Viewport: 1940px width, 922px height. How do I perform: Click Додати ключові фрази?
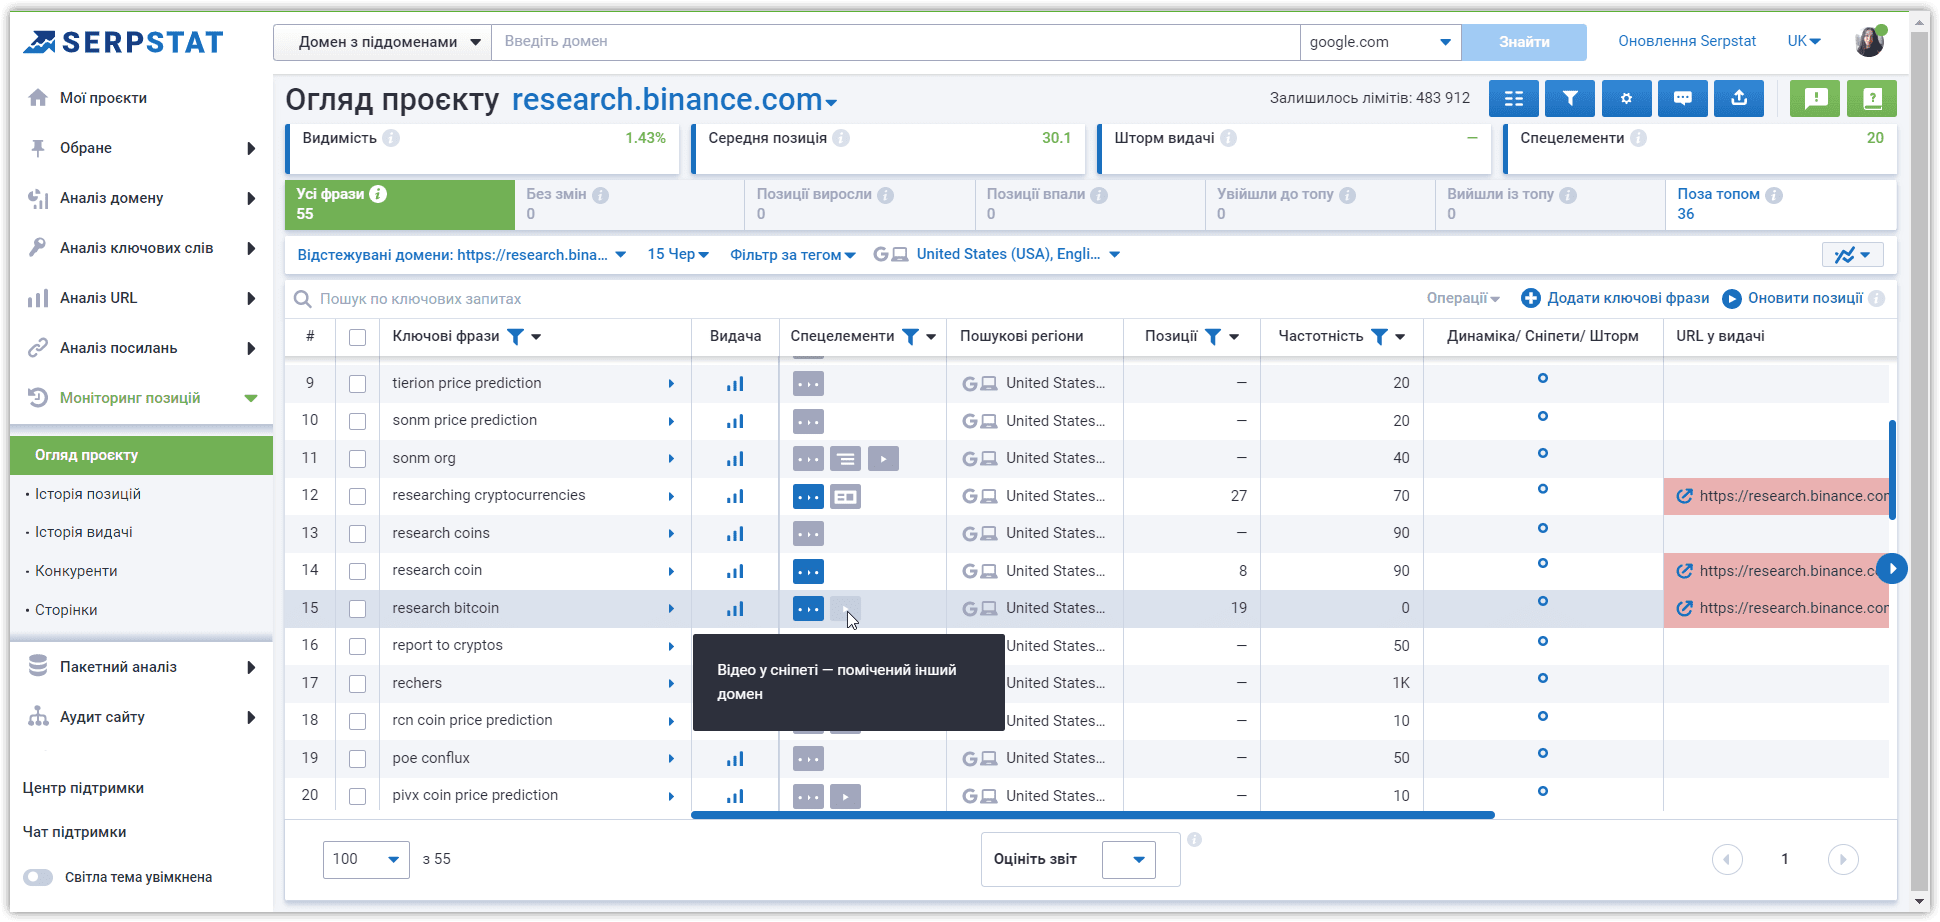click(1615, 298)
